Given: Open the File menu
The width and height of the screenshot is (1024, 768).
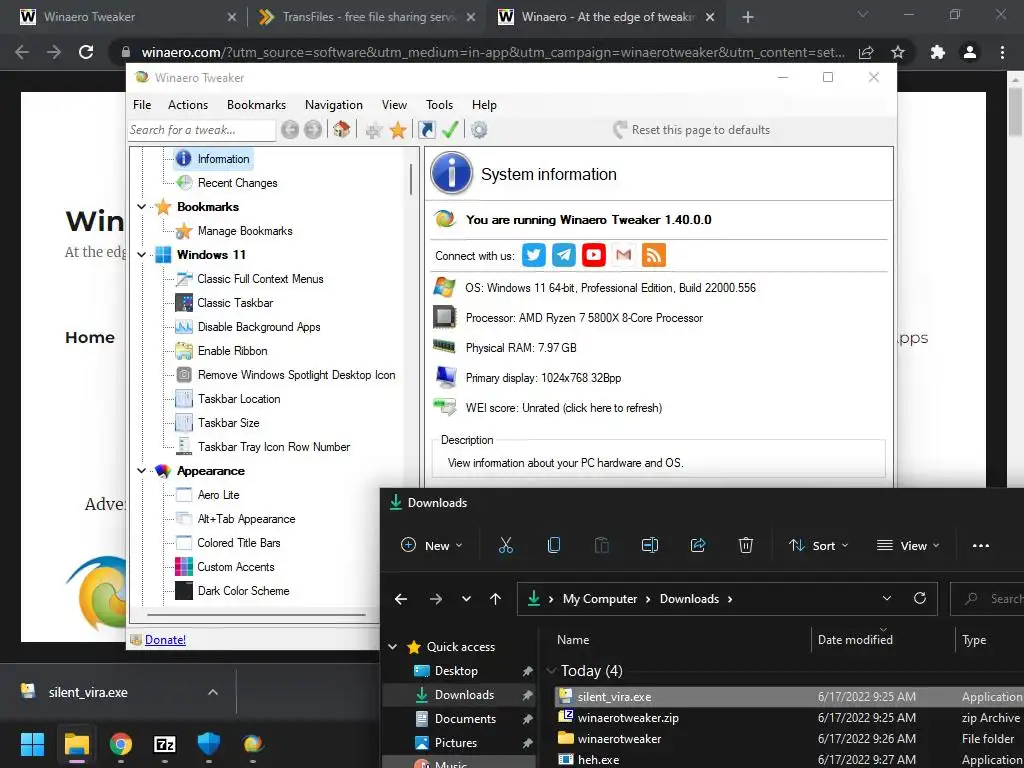Looking at the screenshot, I should click(142, 104).
